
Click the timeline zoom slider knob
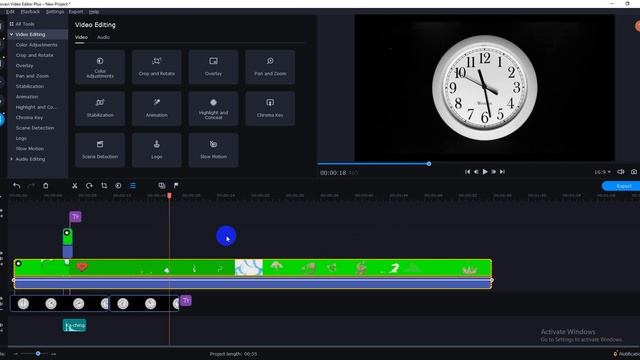[38, 353]
